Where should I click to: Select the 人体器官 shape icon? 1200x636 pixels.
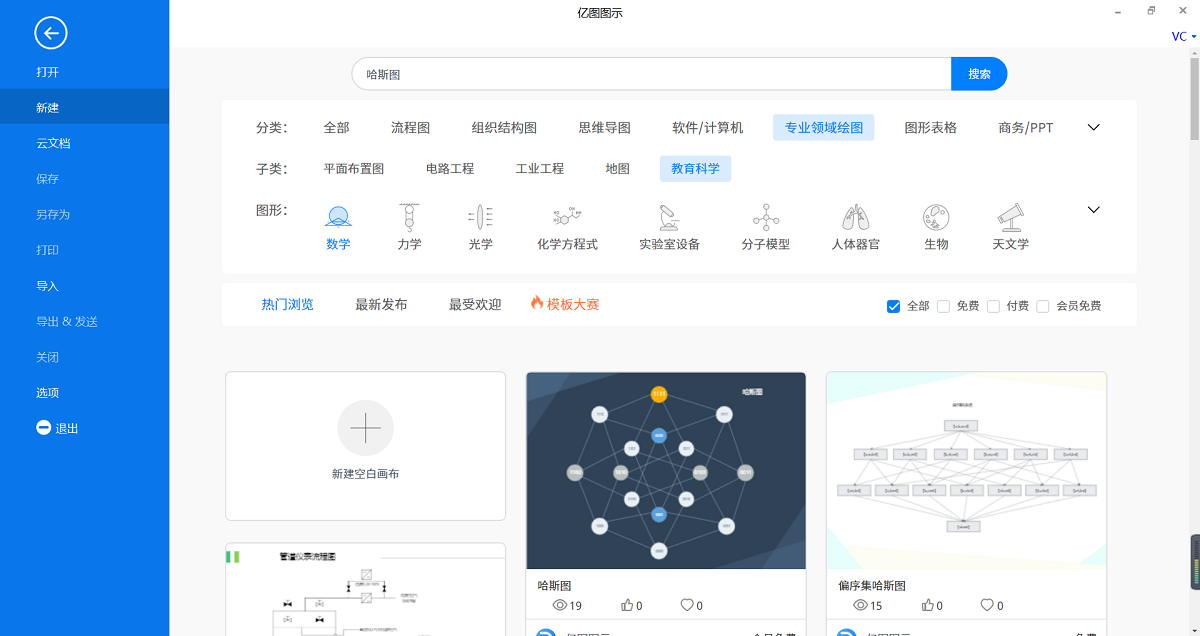855,216
